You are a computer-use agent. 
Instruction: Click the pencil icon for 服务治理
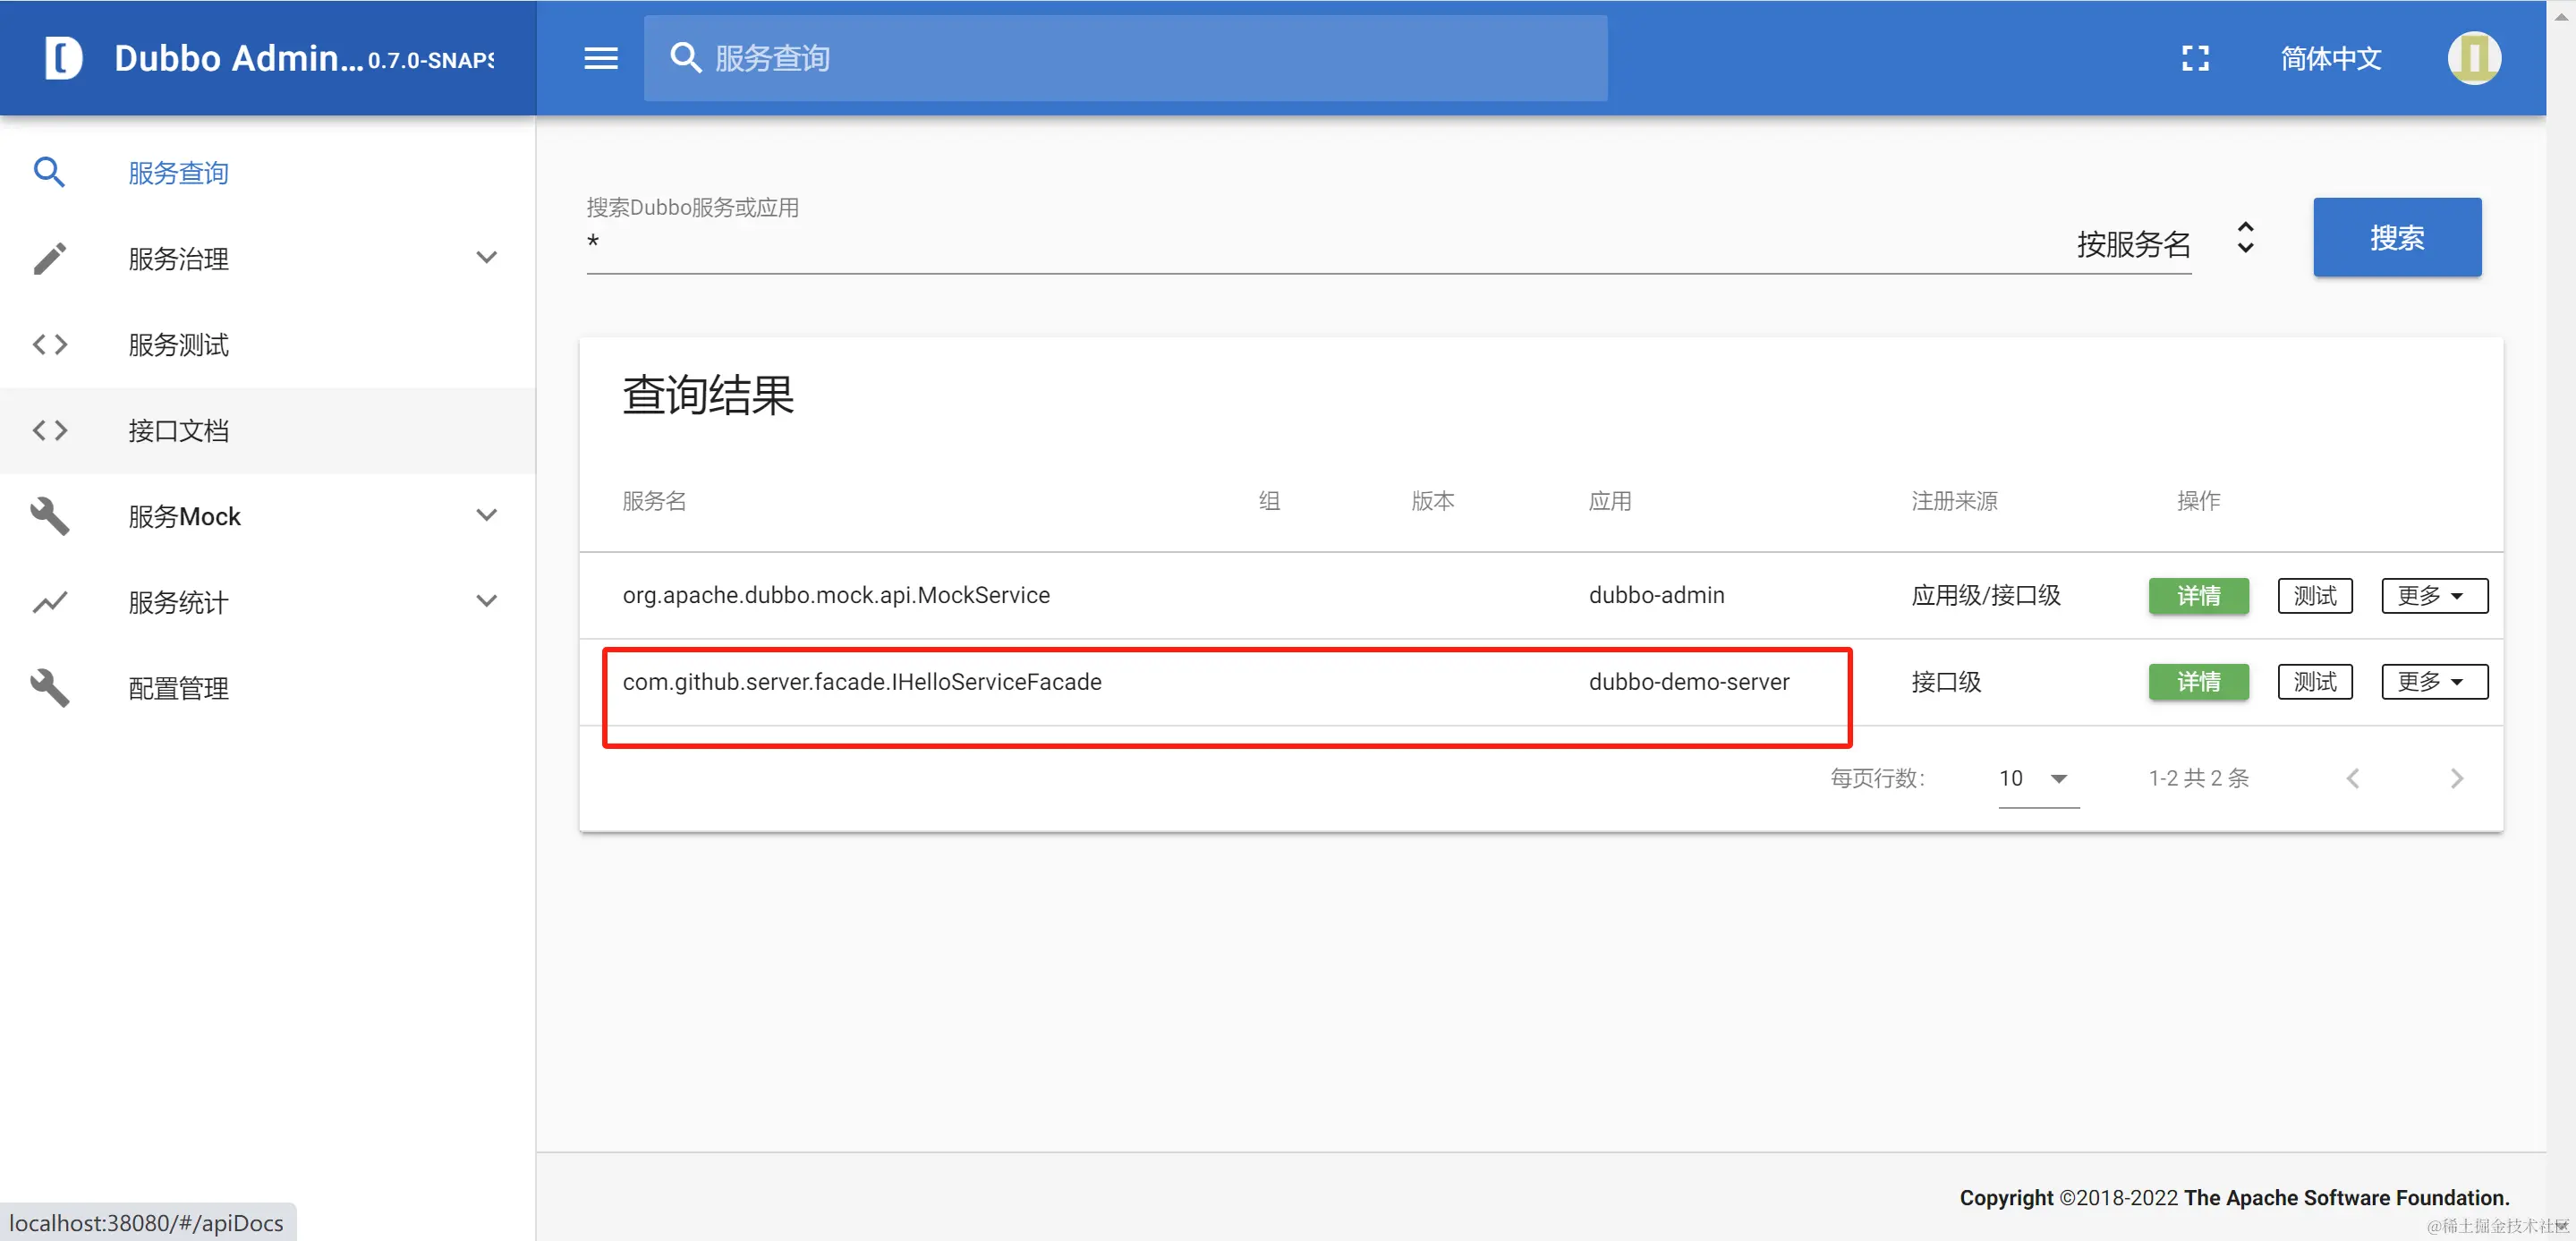point(50,258)
